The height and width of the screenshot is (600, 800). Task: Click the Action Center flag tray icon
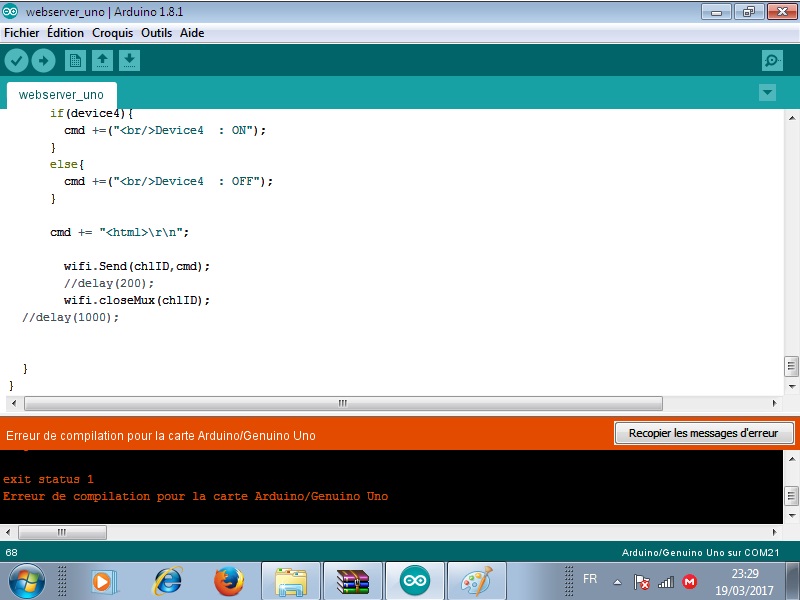click(641, 582)
